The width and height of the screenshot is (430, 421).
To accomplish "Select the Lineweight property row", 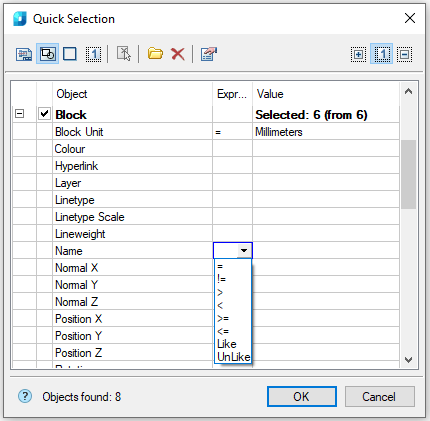I will (206, 234).
